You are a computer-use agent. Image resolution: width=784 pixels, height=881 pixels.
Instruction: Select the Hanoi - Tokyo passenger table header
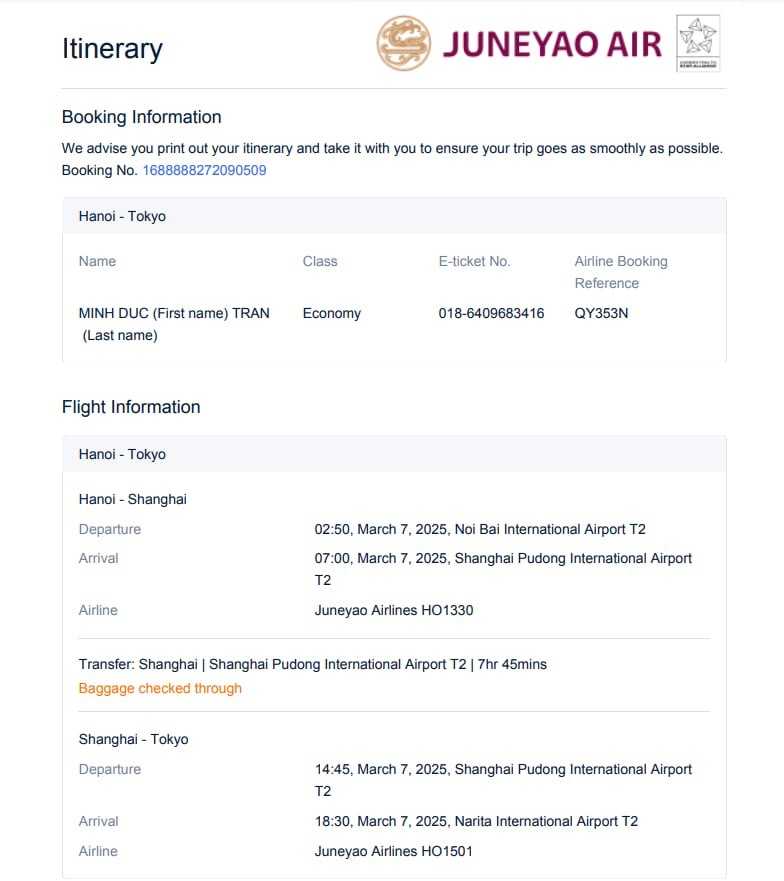(x=122, y=216)
